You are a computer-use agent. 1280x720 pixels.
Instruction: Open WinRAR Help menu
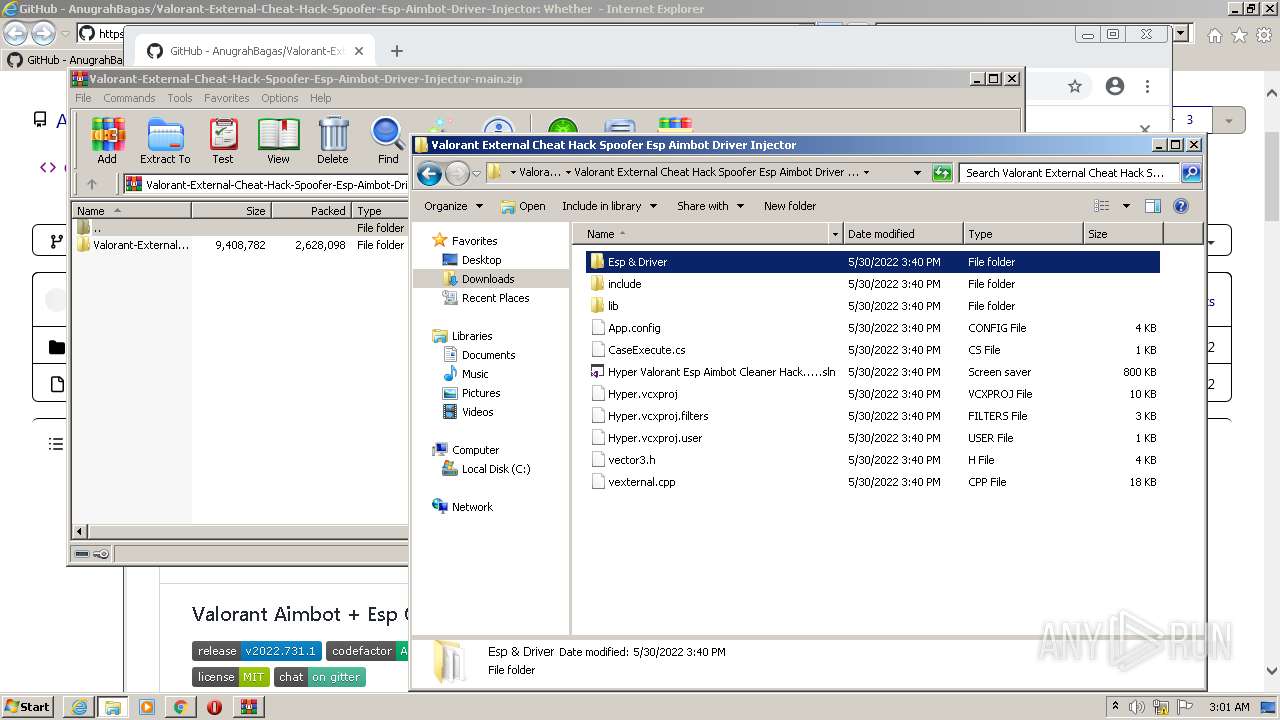320,98
